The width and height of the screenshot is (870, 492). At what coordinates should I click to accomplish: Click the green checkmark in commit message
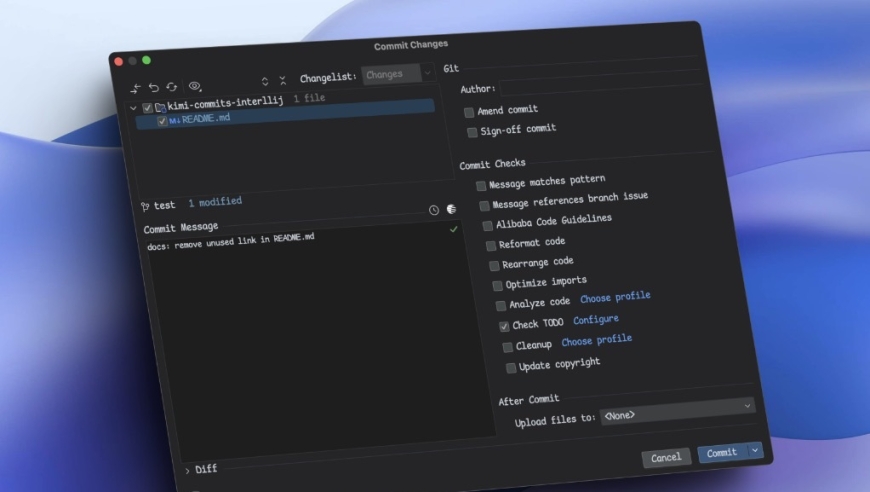[454, 229]
